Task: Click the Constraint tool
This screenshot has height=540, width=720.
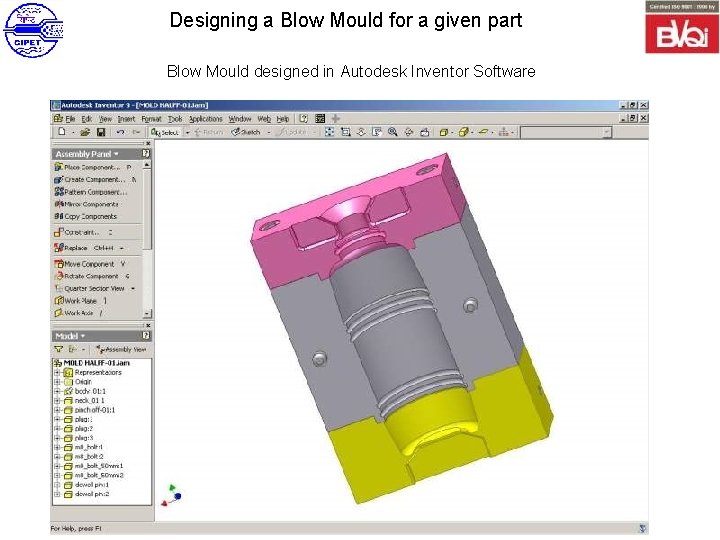Action: coord(83,232)
